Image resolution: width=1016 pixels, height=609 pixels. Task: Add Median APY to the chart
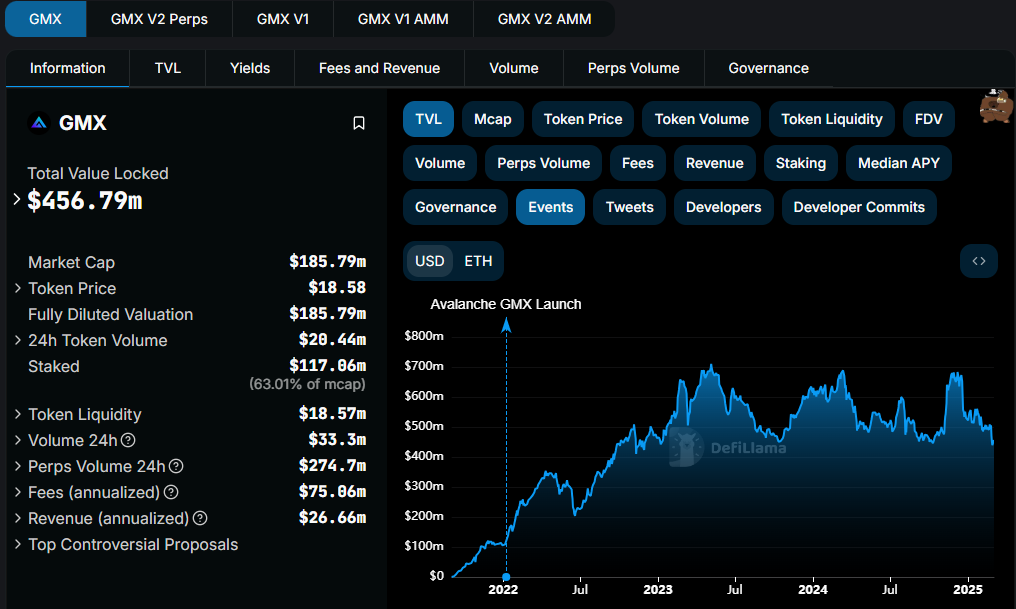(898, 163)
